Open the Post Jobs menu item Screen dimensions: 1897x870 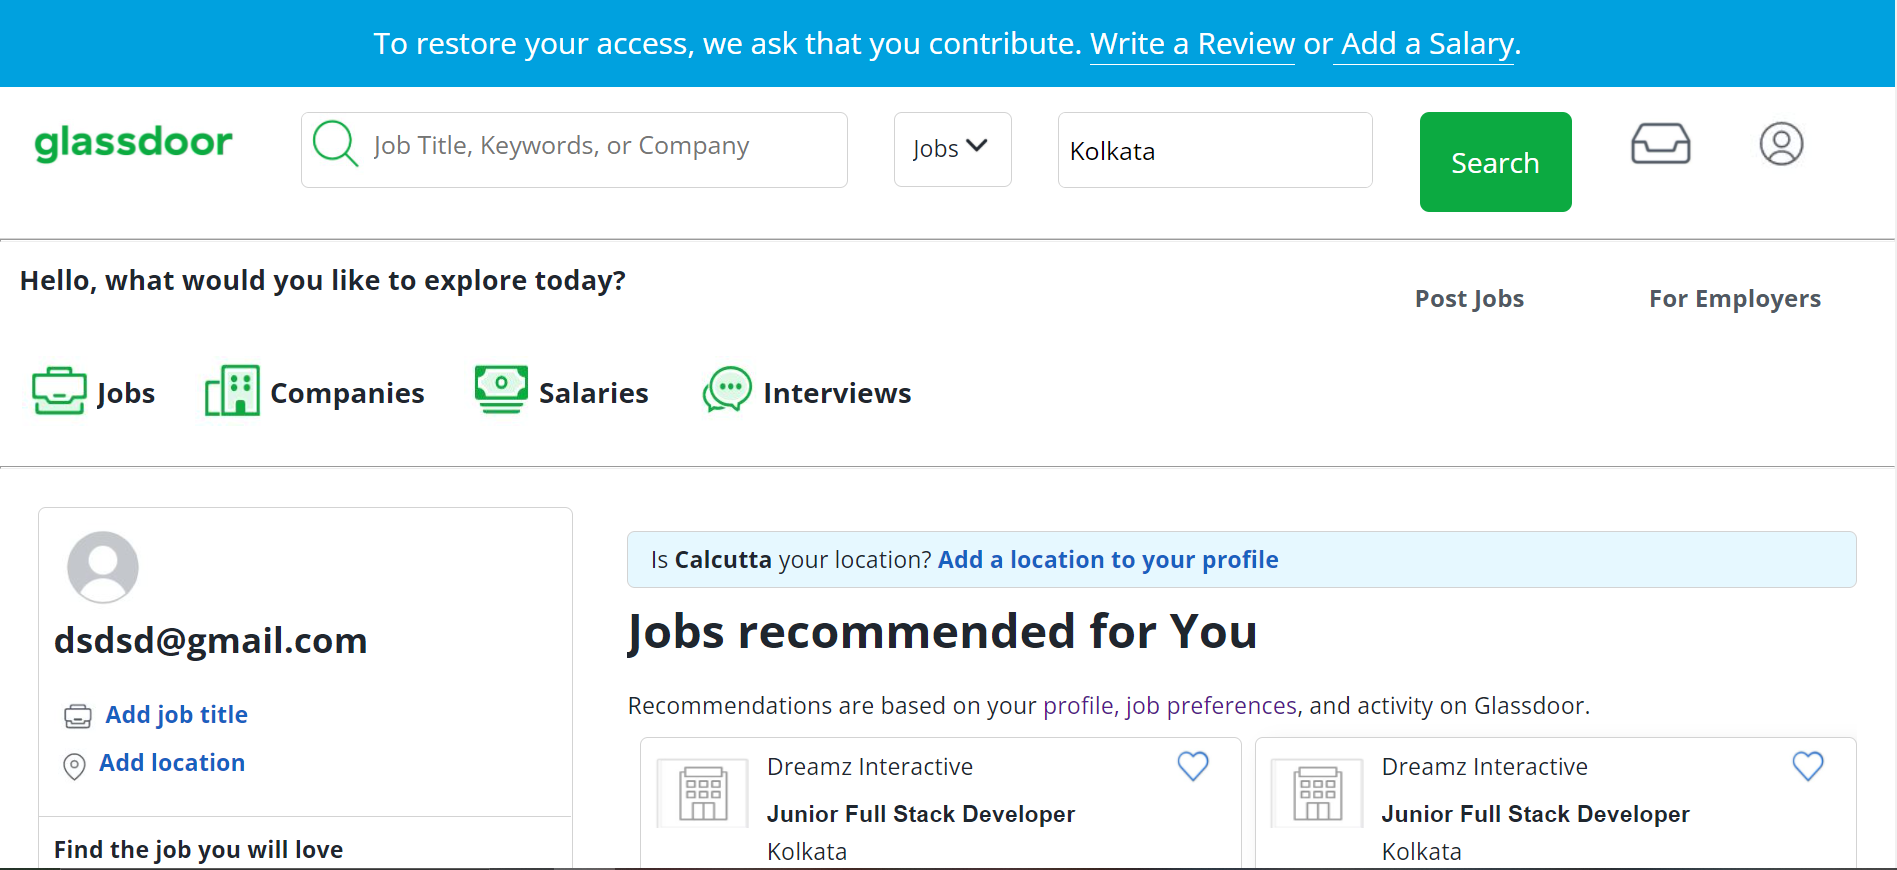(1469, 299)
